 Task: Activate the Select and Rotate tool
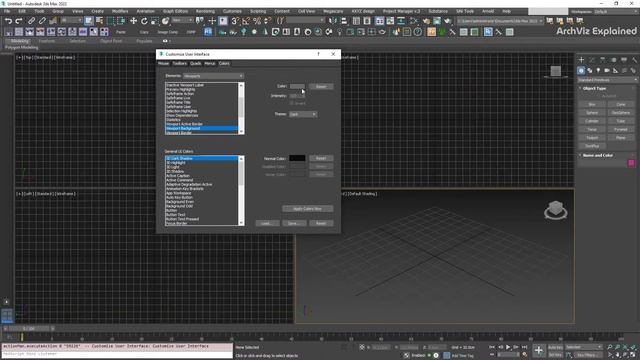tap(144, 20)
